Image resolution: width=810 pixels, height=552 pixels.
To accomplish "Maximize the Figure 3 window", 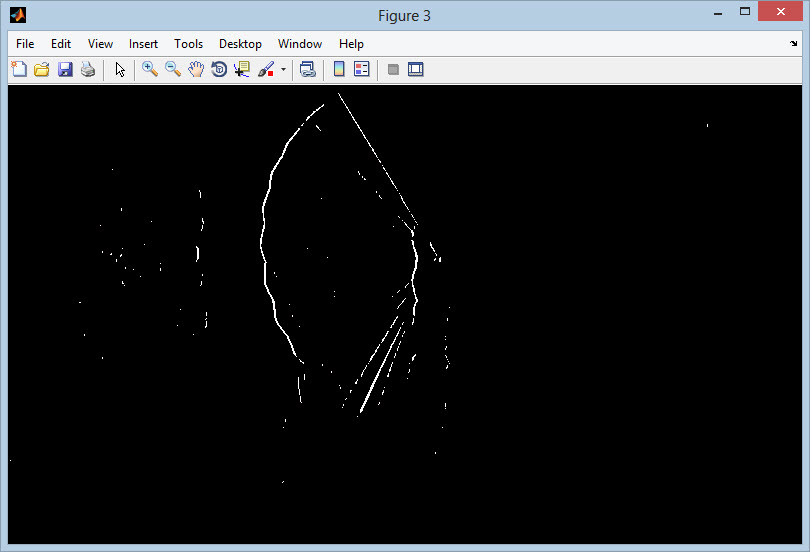I will [x=745, y=11].
